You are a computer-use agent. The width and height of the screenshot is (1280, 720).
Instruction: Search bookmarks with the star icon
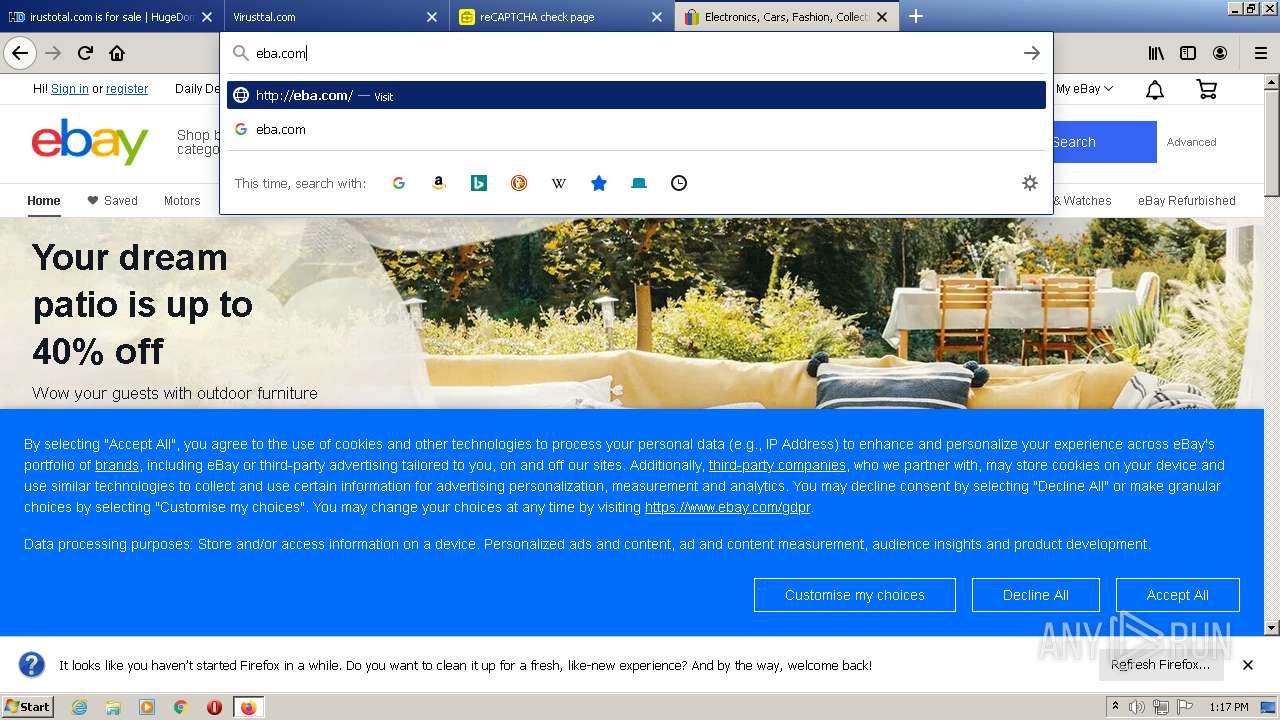[x=599, y=183]
